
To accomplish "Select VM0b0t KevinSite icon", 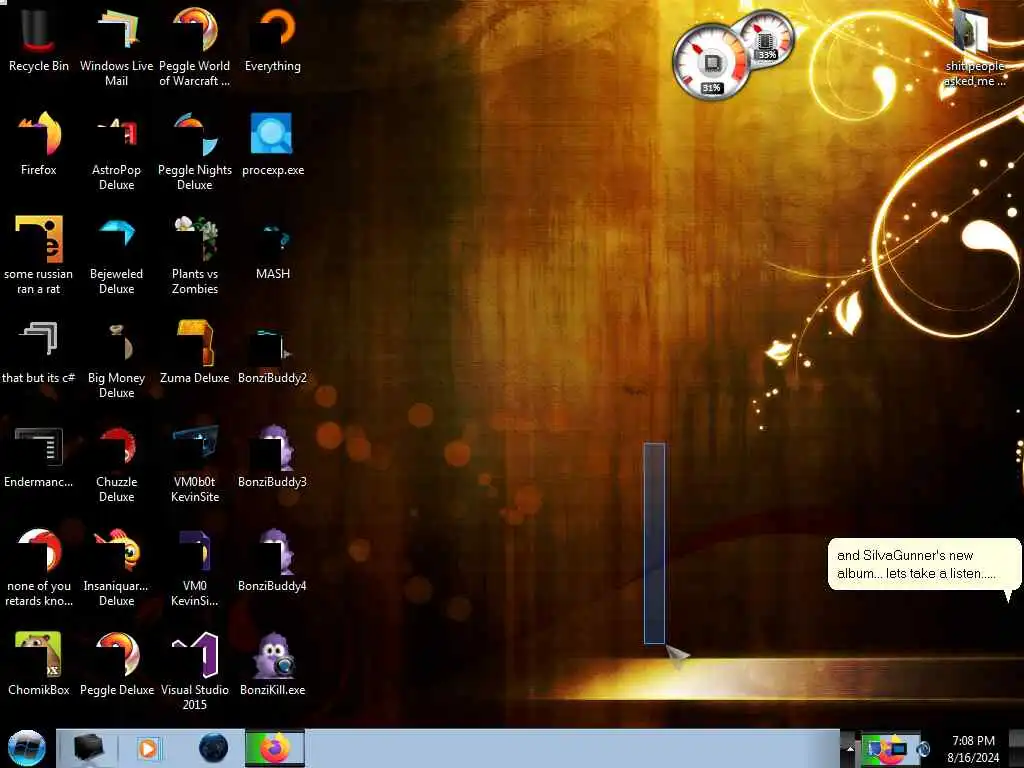I will point(195,463).
